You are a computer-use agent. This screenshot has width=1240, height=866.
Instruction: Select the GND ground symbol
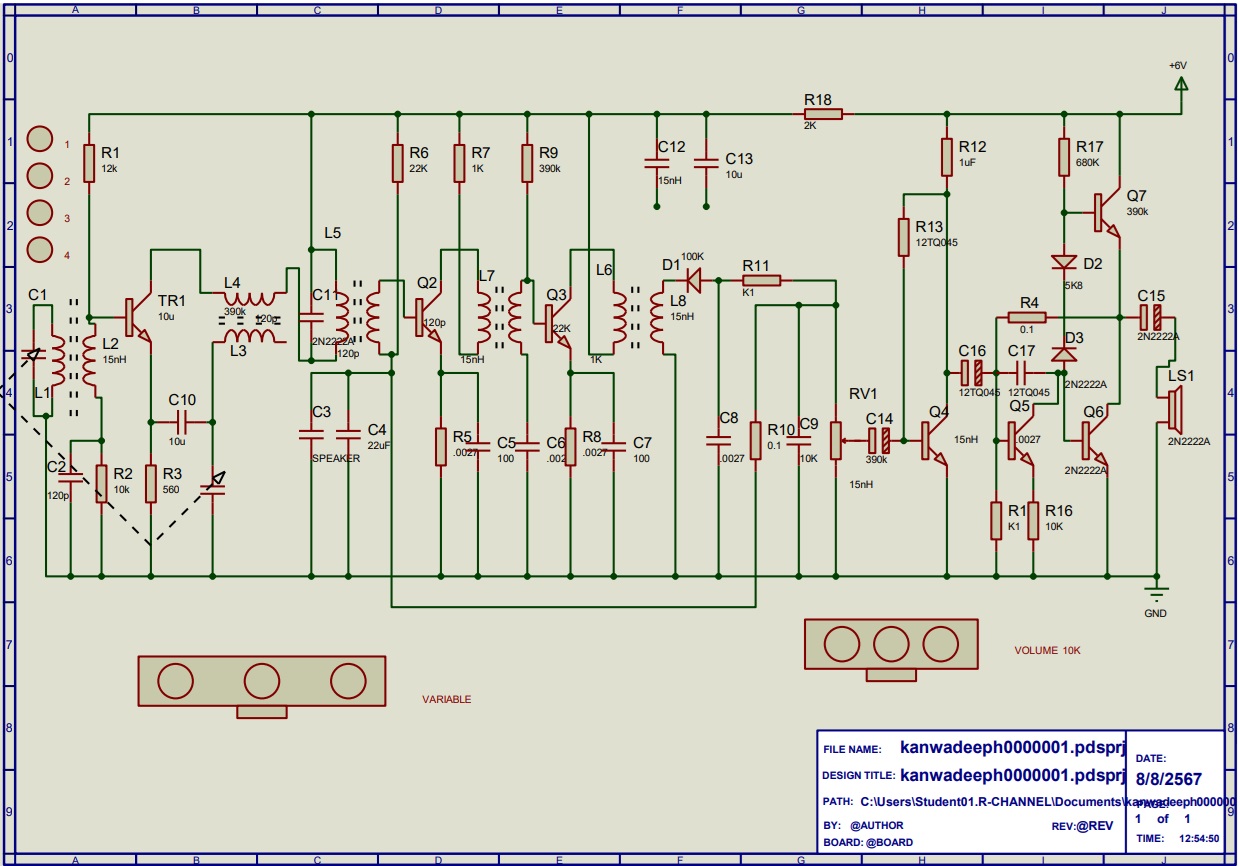[x=1157, y=591]
